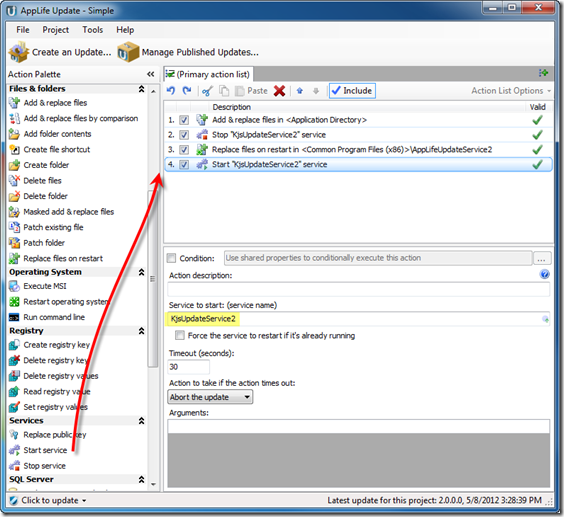
Task: Uncheck action 3 Replace files on restart checkbox
Action: [x=184, y=150]
